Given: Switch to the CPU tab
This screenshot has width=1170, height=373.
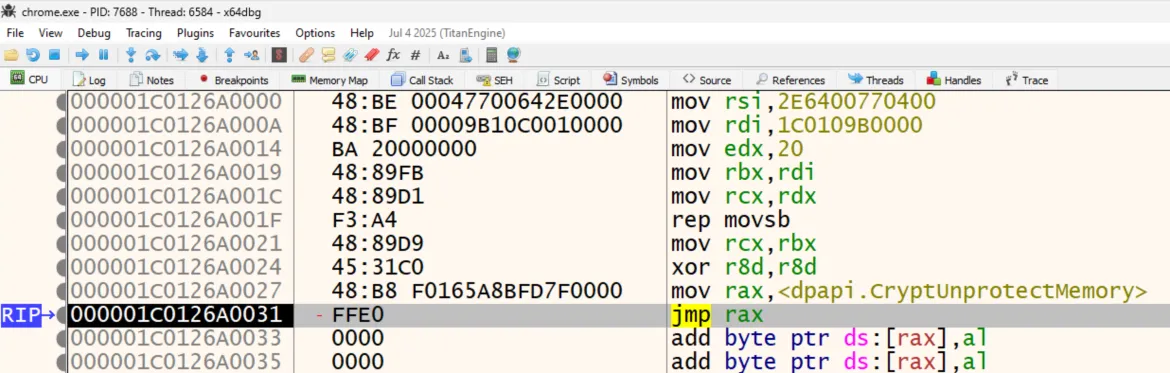Looking at the screenshot, I should 30,79.
